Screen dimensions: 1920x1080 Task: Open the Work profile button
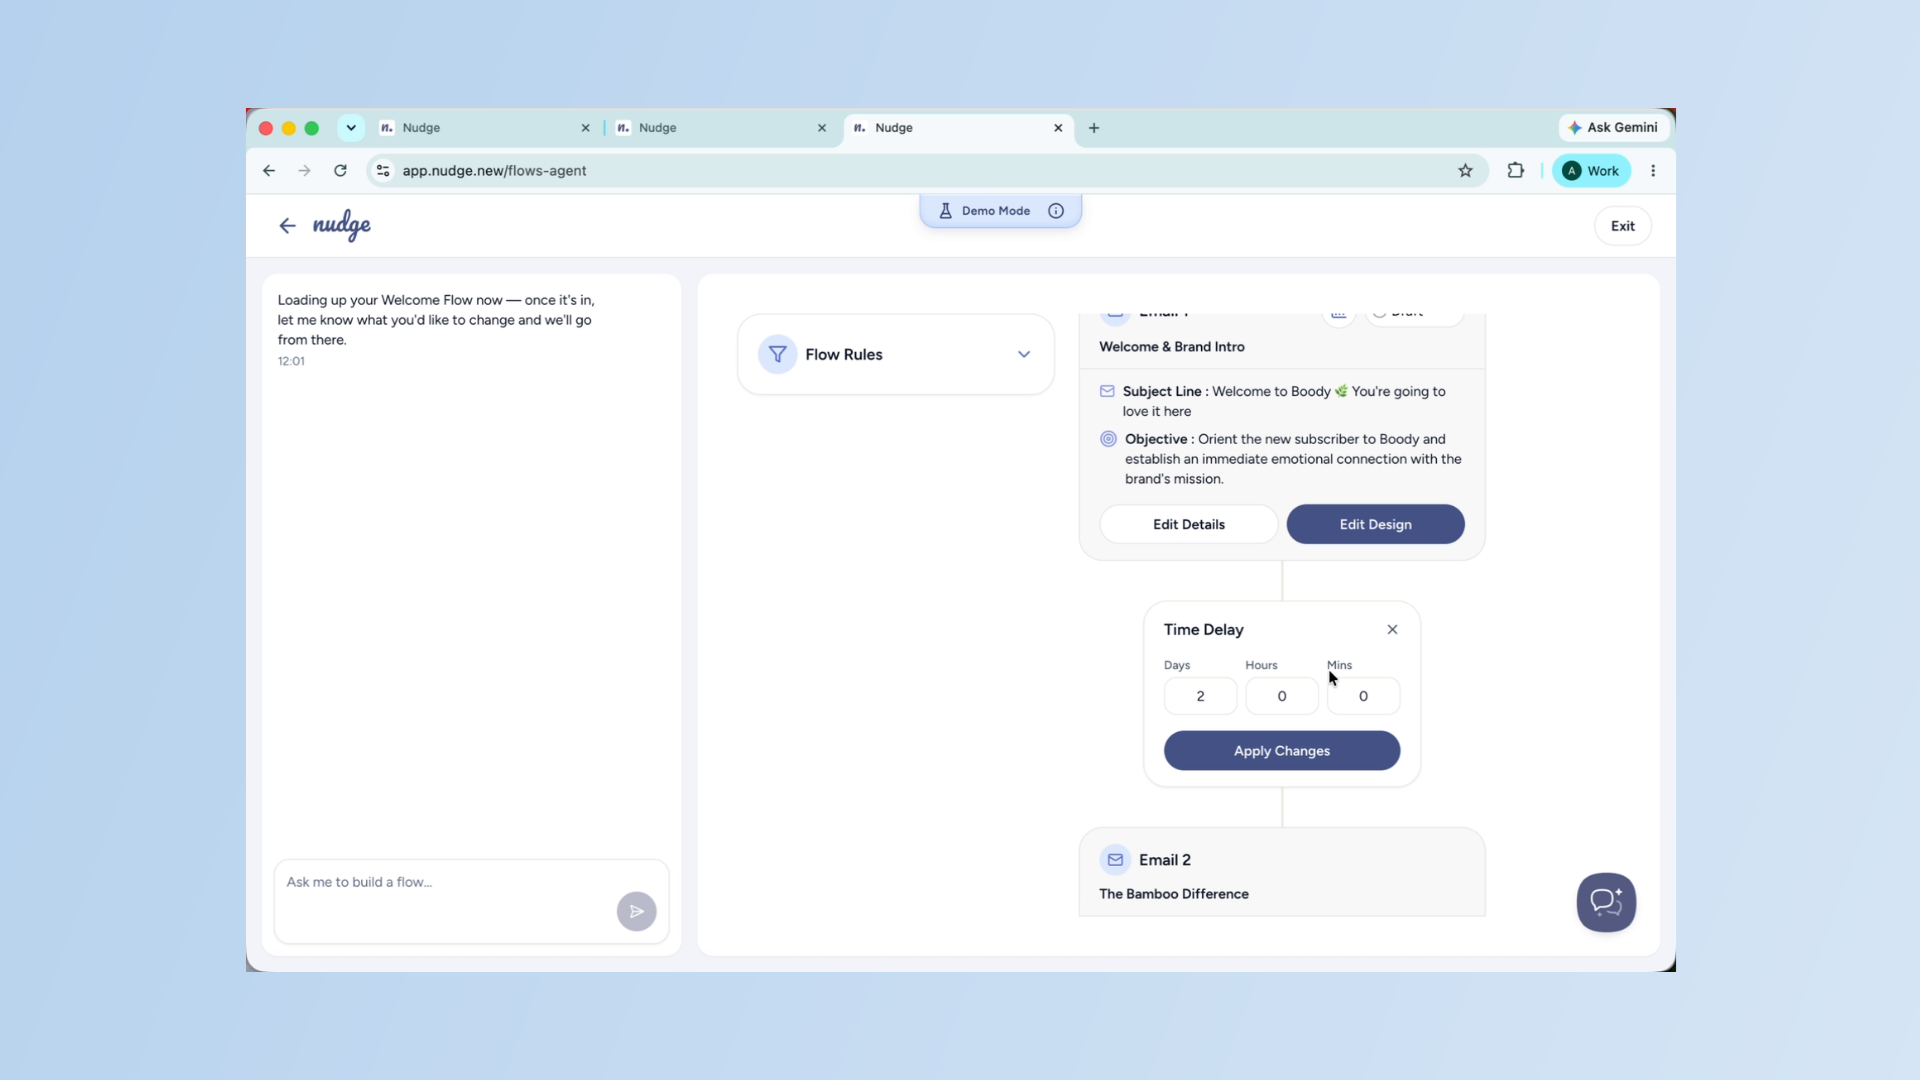tap(1591, 171)
